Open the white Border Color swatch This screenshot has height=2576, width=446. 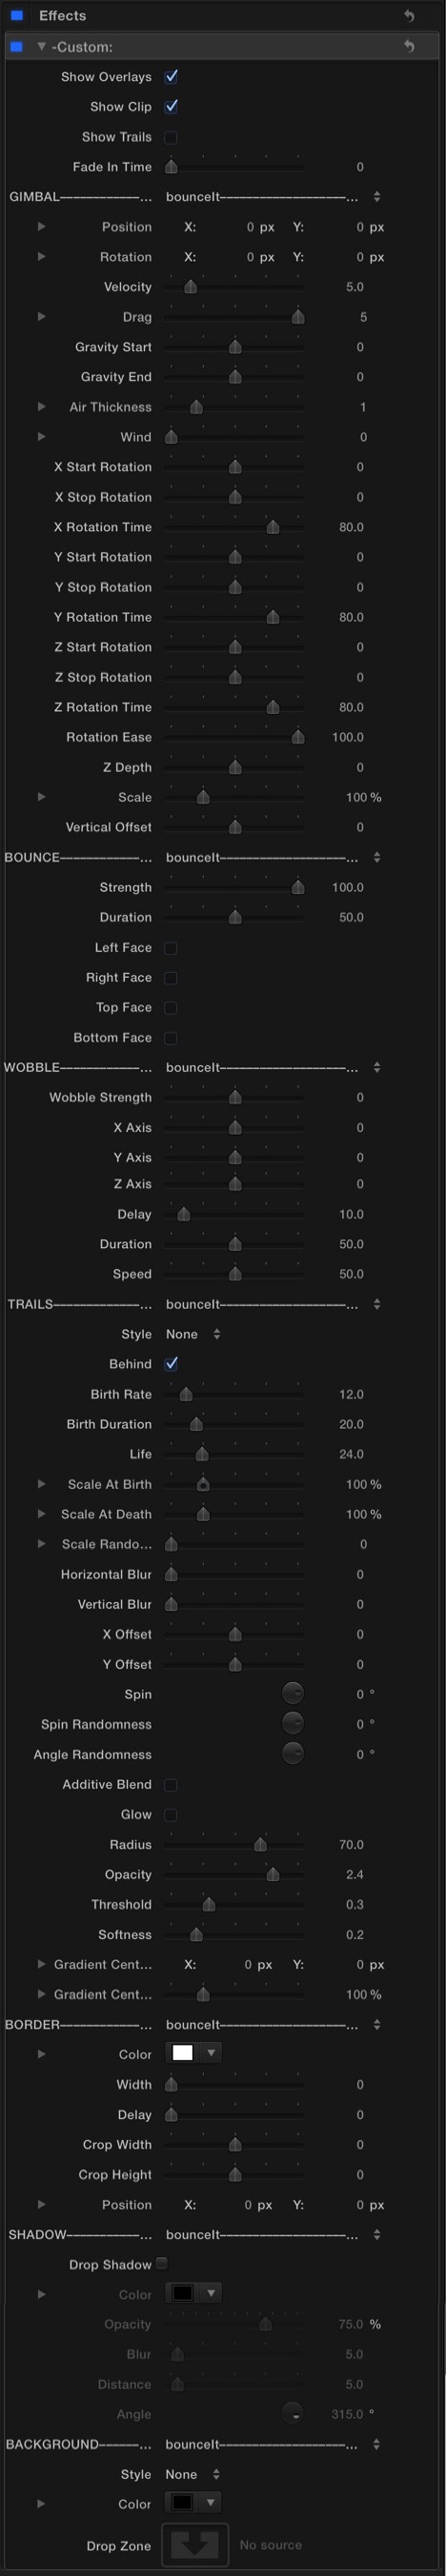pyautogui.click(x=183, y=2053)
